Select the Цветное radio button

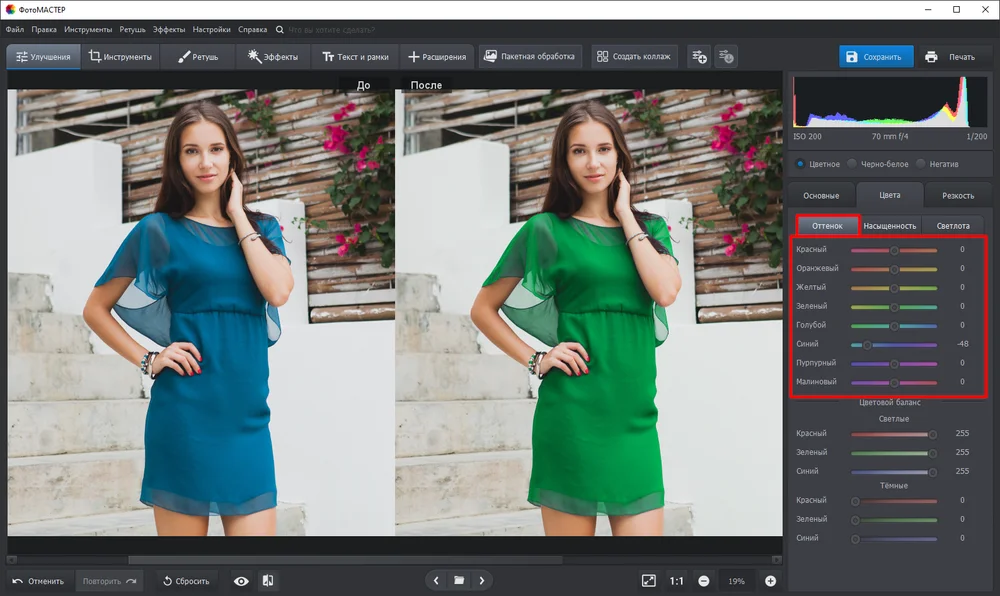pos(800,164)
